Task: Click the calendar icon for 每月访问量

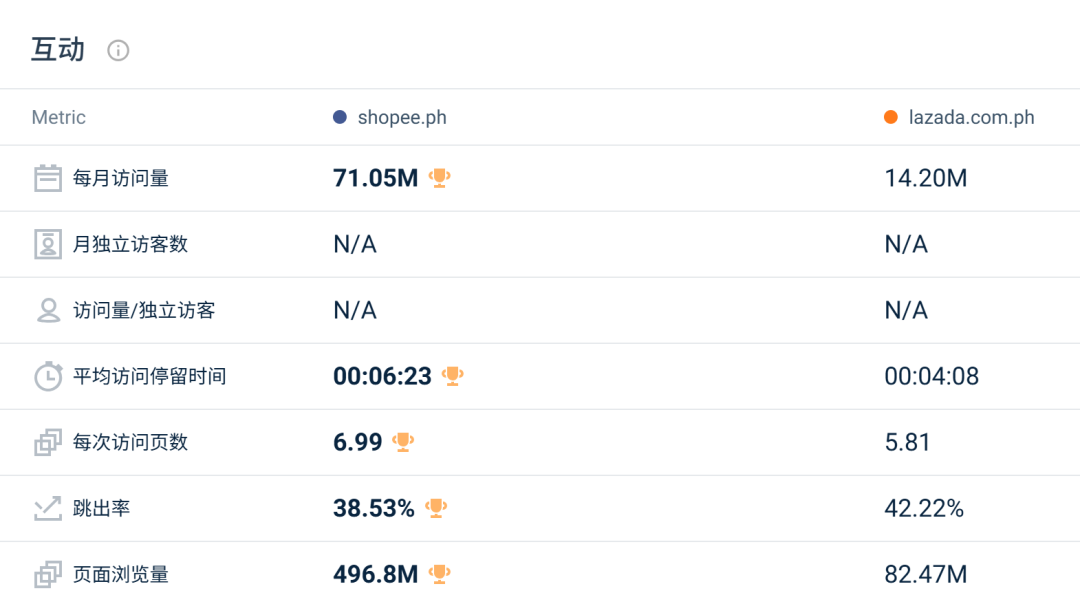Action: 48,178
